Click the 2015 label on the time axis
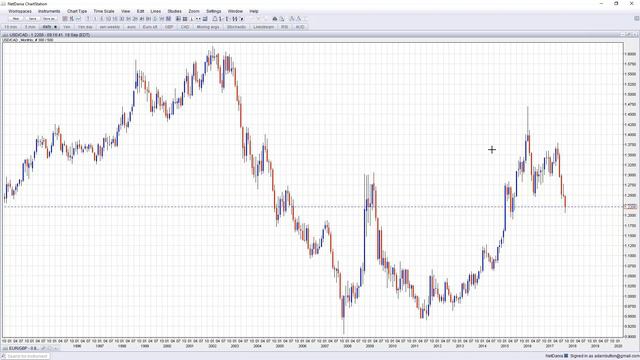640x360 pixels. pos(505,346)
